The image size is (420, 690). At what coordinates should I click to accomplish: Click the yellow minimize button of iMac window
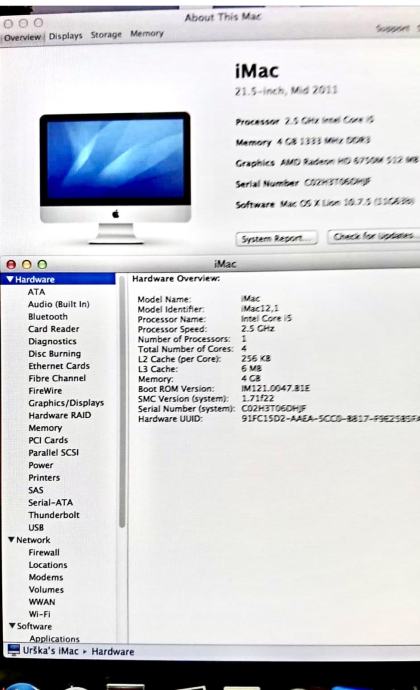(x=27, y=264)
